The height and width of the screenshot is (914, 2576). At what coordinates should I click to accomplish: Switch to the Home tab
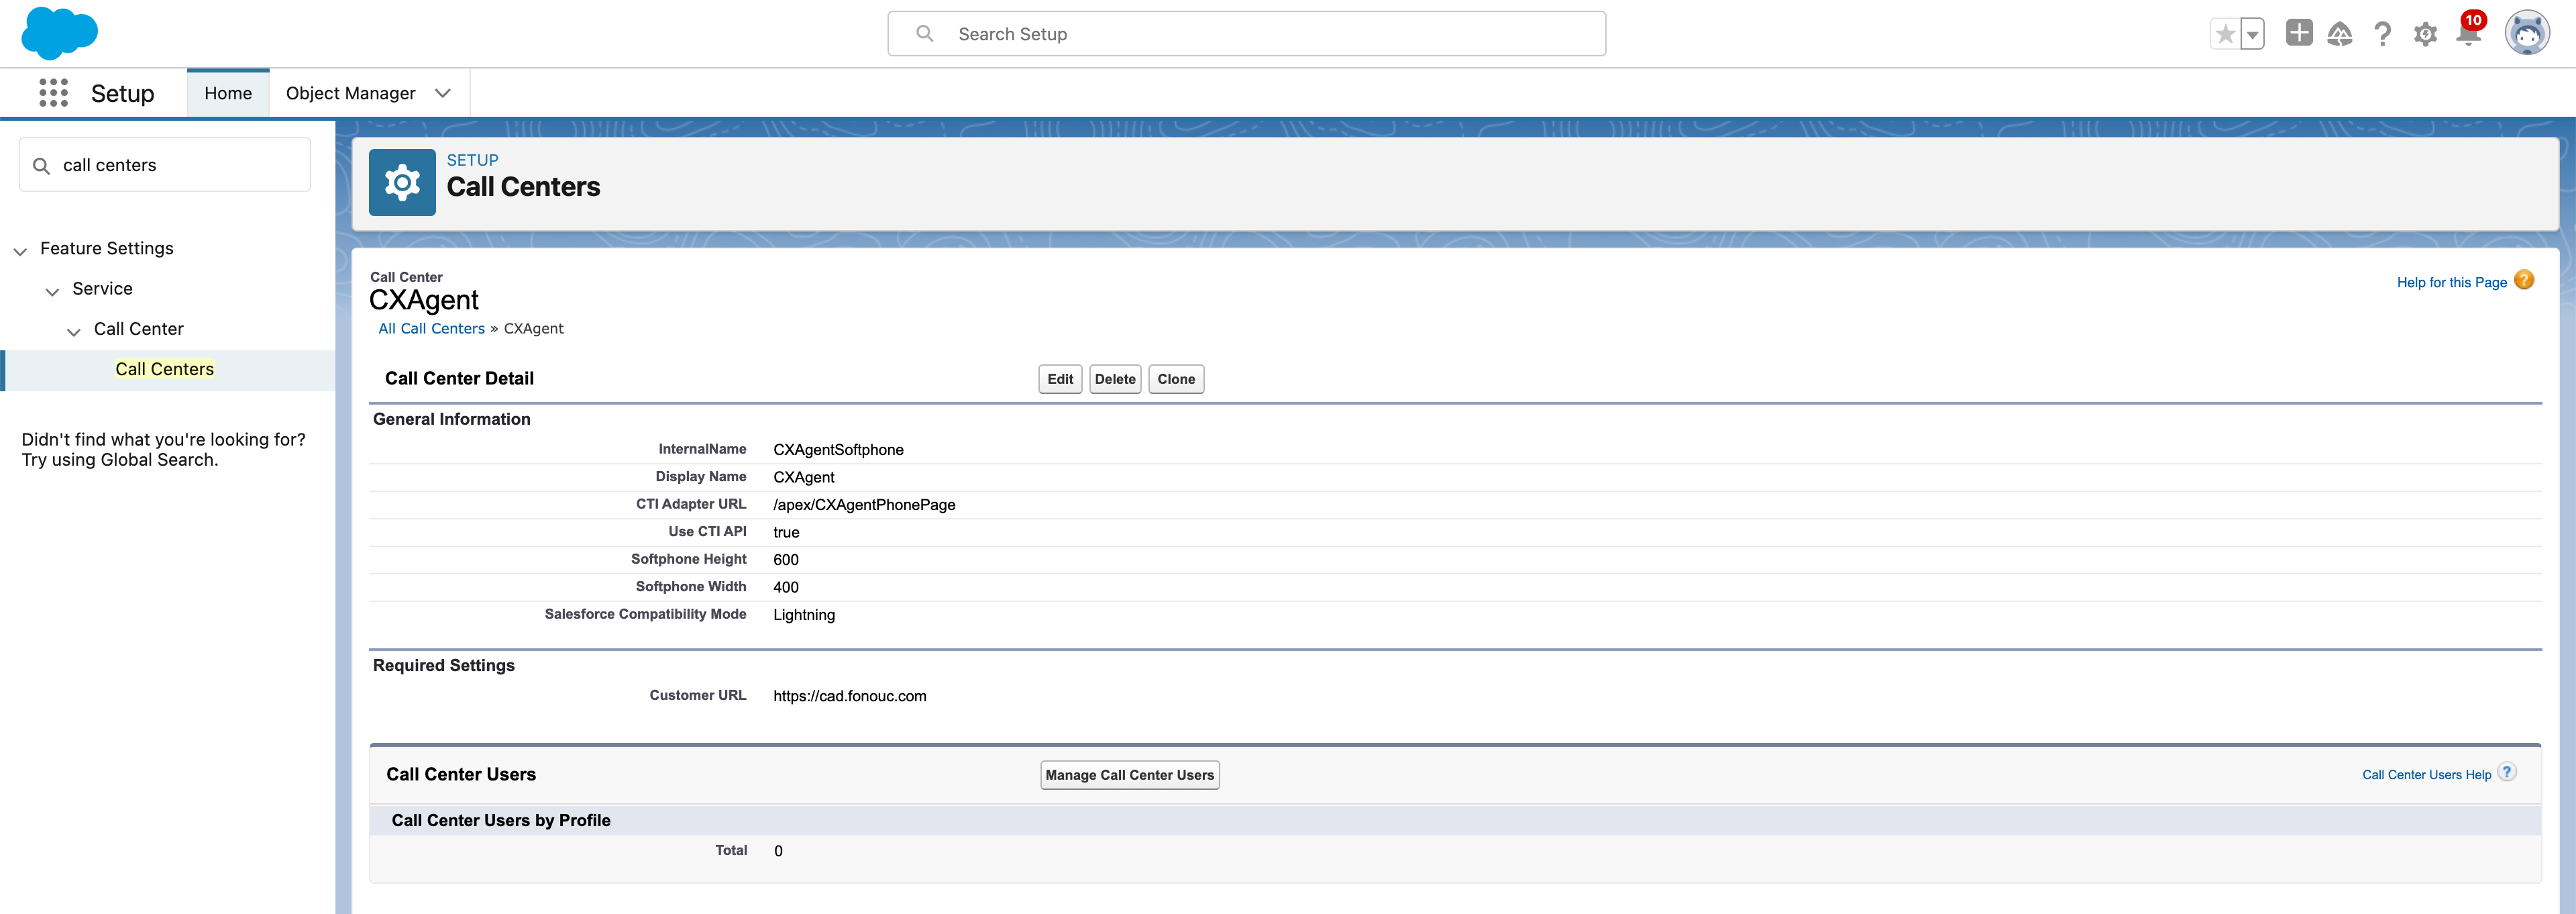point(228,93)
